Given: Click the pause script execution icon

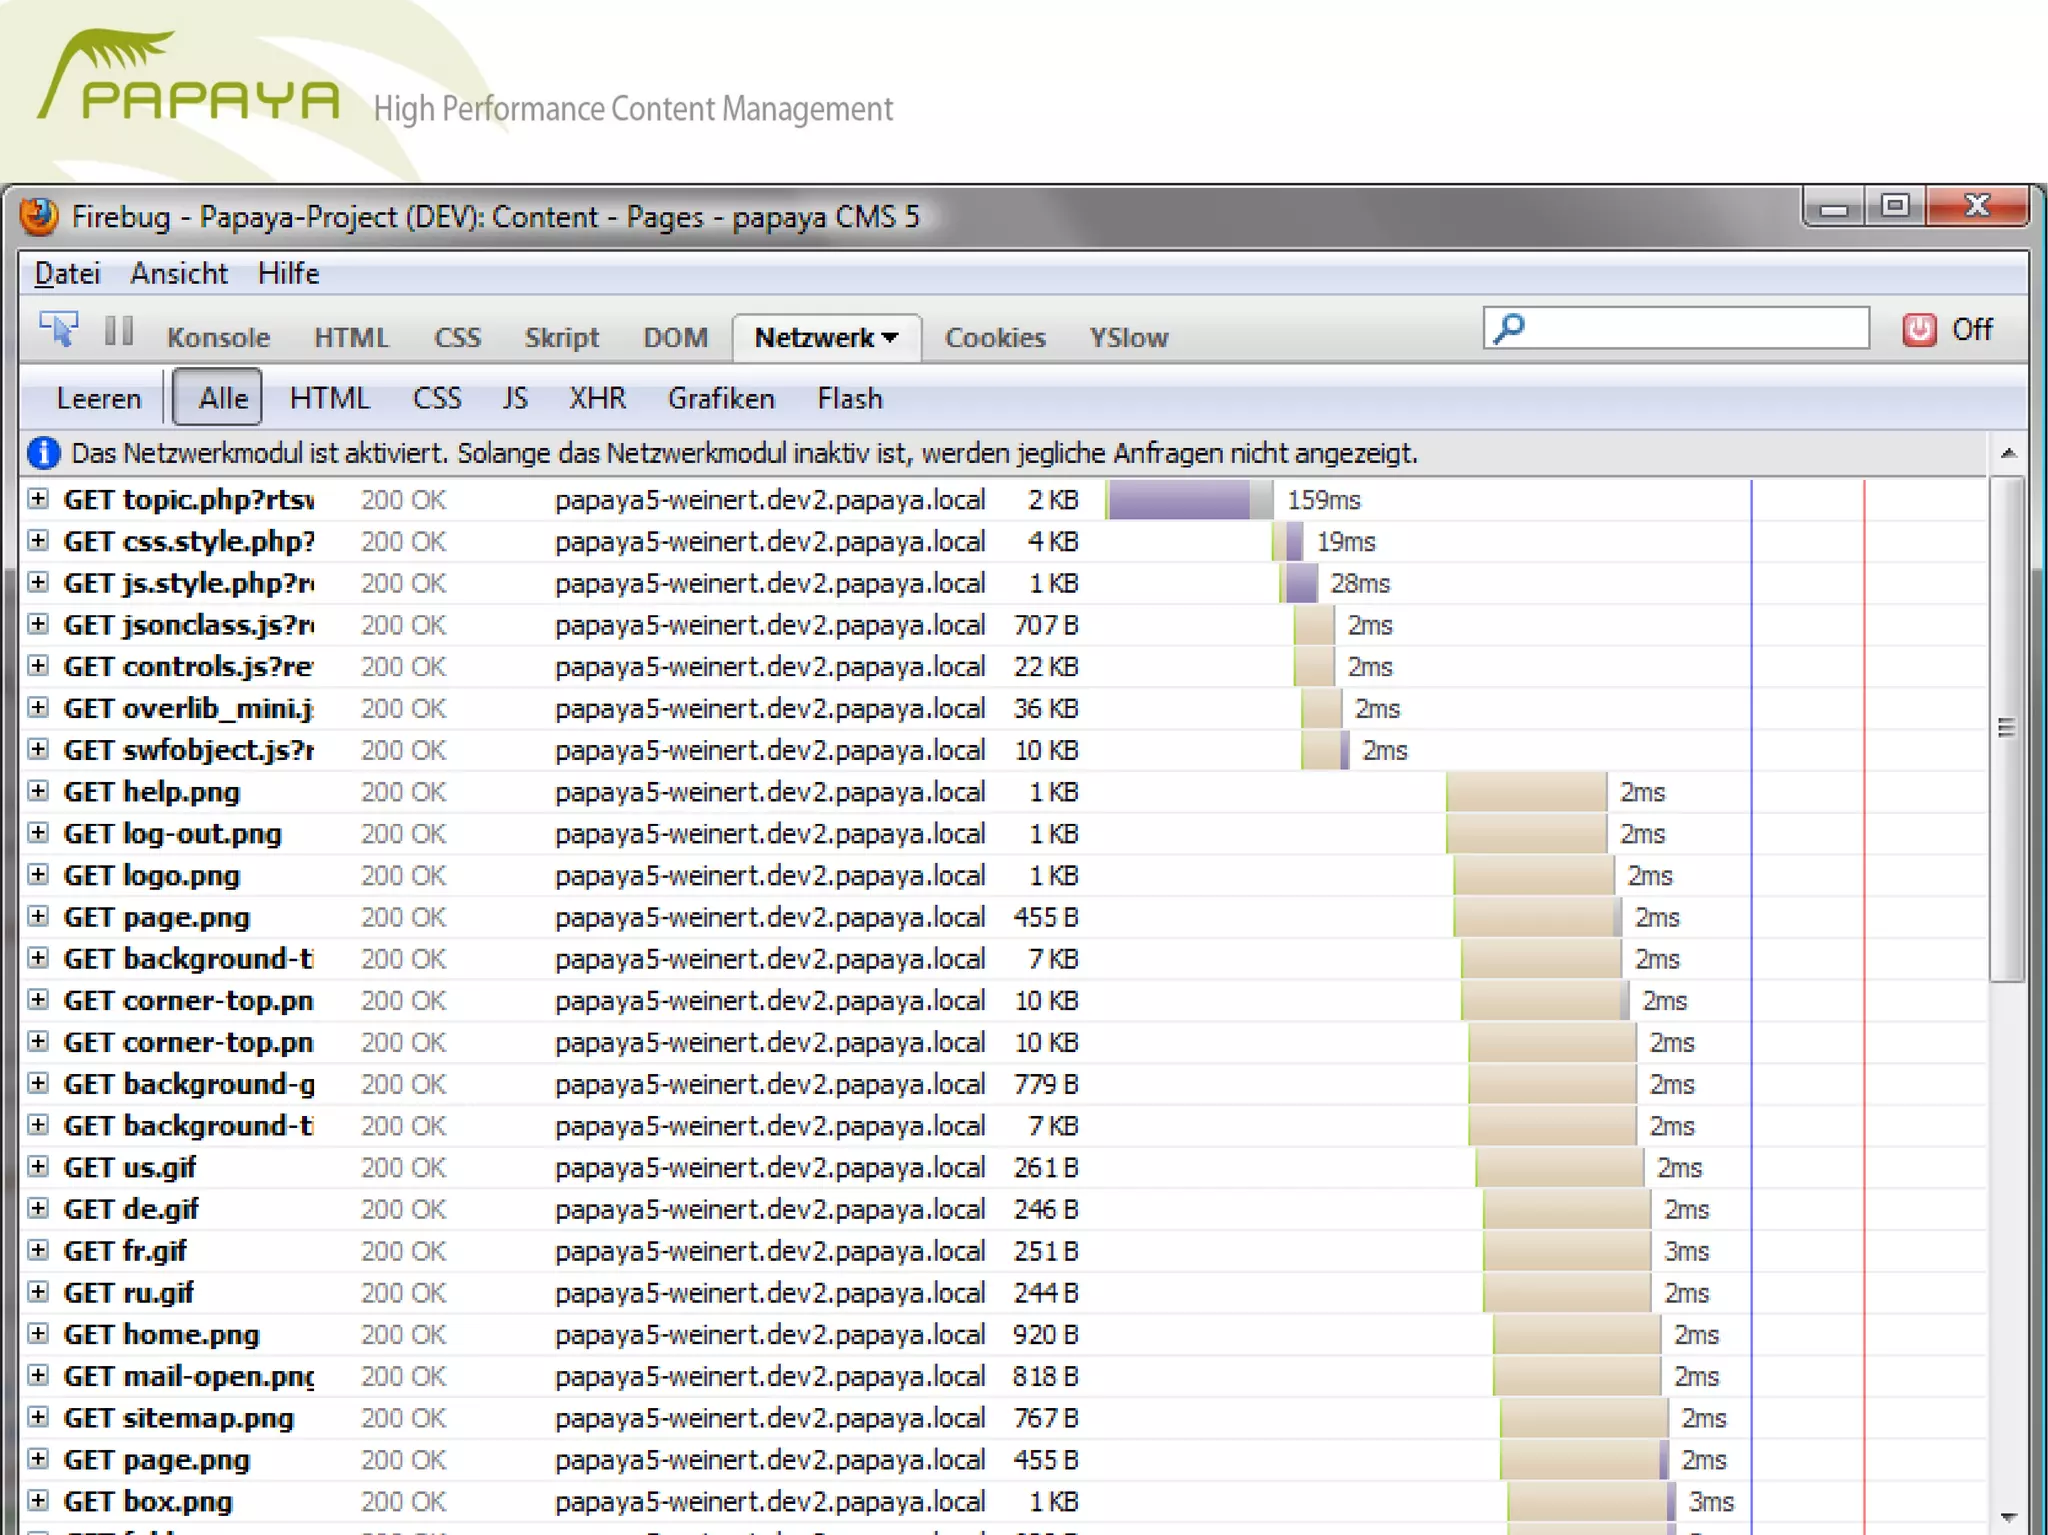Looking at the screenshot, I should click(119, 330).
